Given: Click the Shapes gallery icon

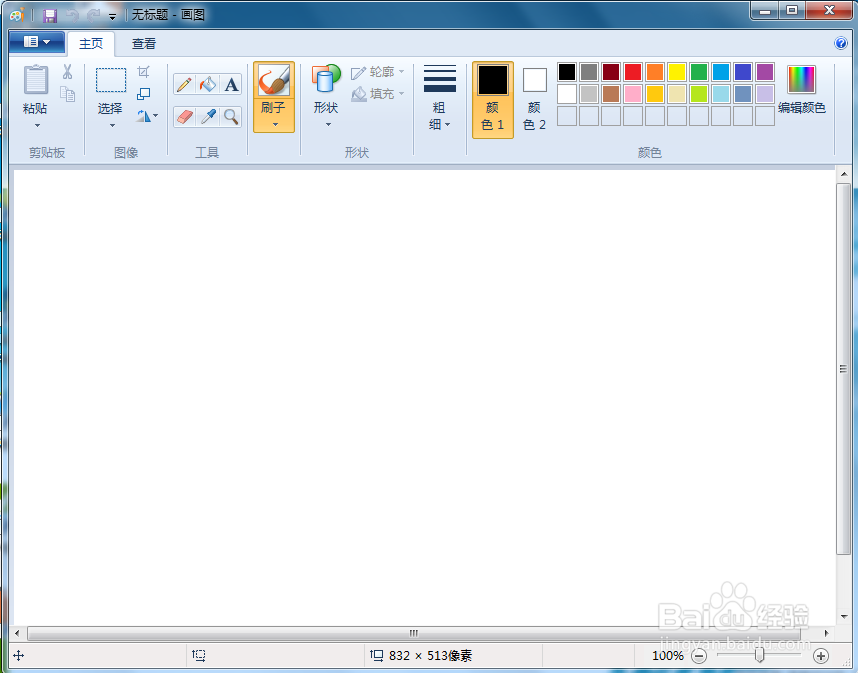Looking at the screenshot, I should (326, 79).
